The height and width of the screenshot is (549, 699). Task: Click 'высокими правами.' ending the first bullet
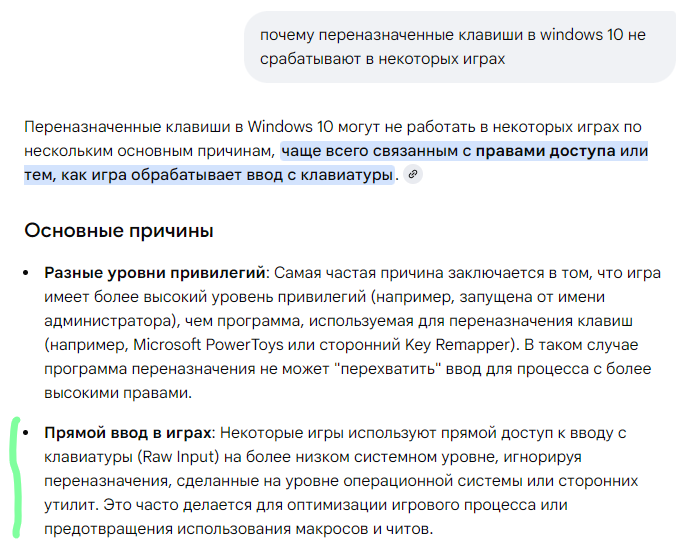[118, 393]
